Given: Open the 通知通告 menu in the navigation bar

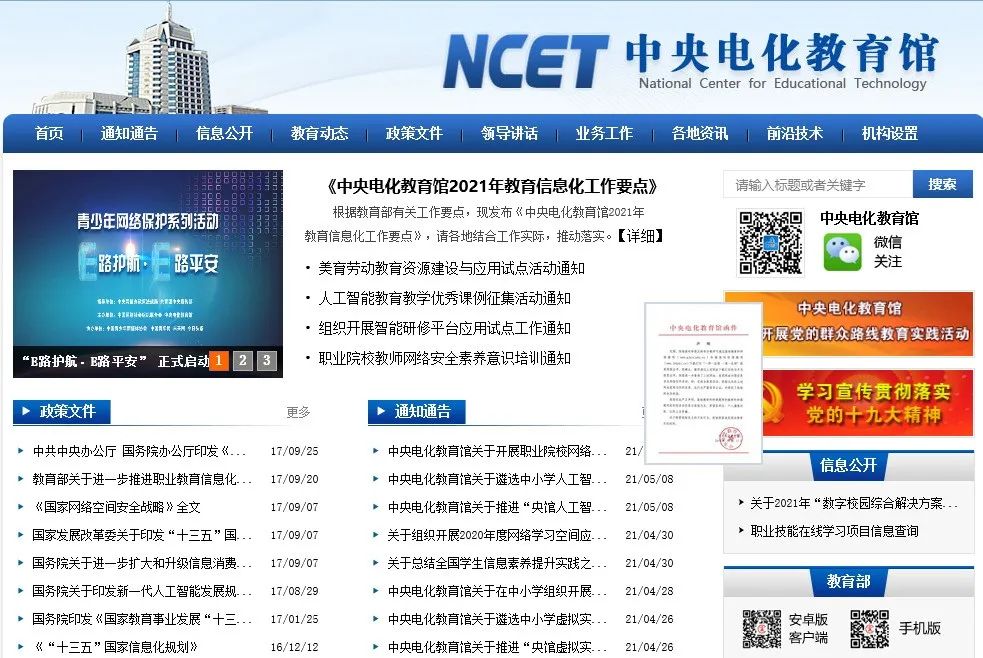Looking at the screenshot, I should point(129,133).
